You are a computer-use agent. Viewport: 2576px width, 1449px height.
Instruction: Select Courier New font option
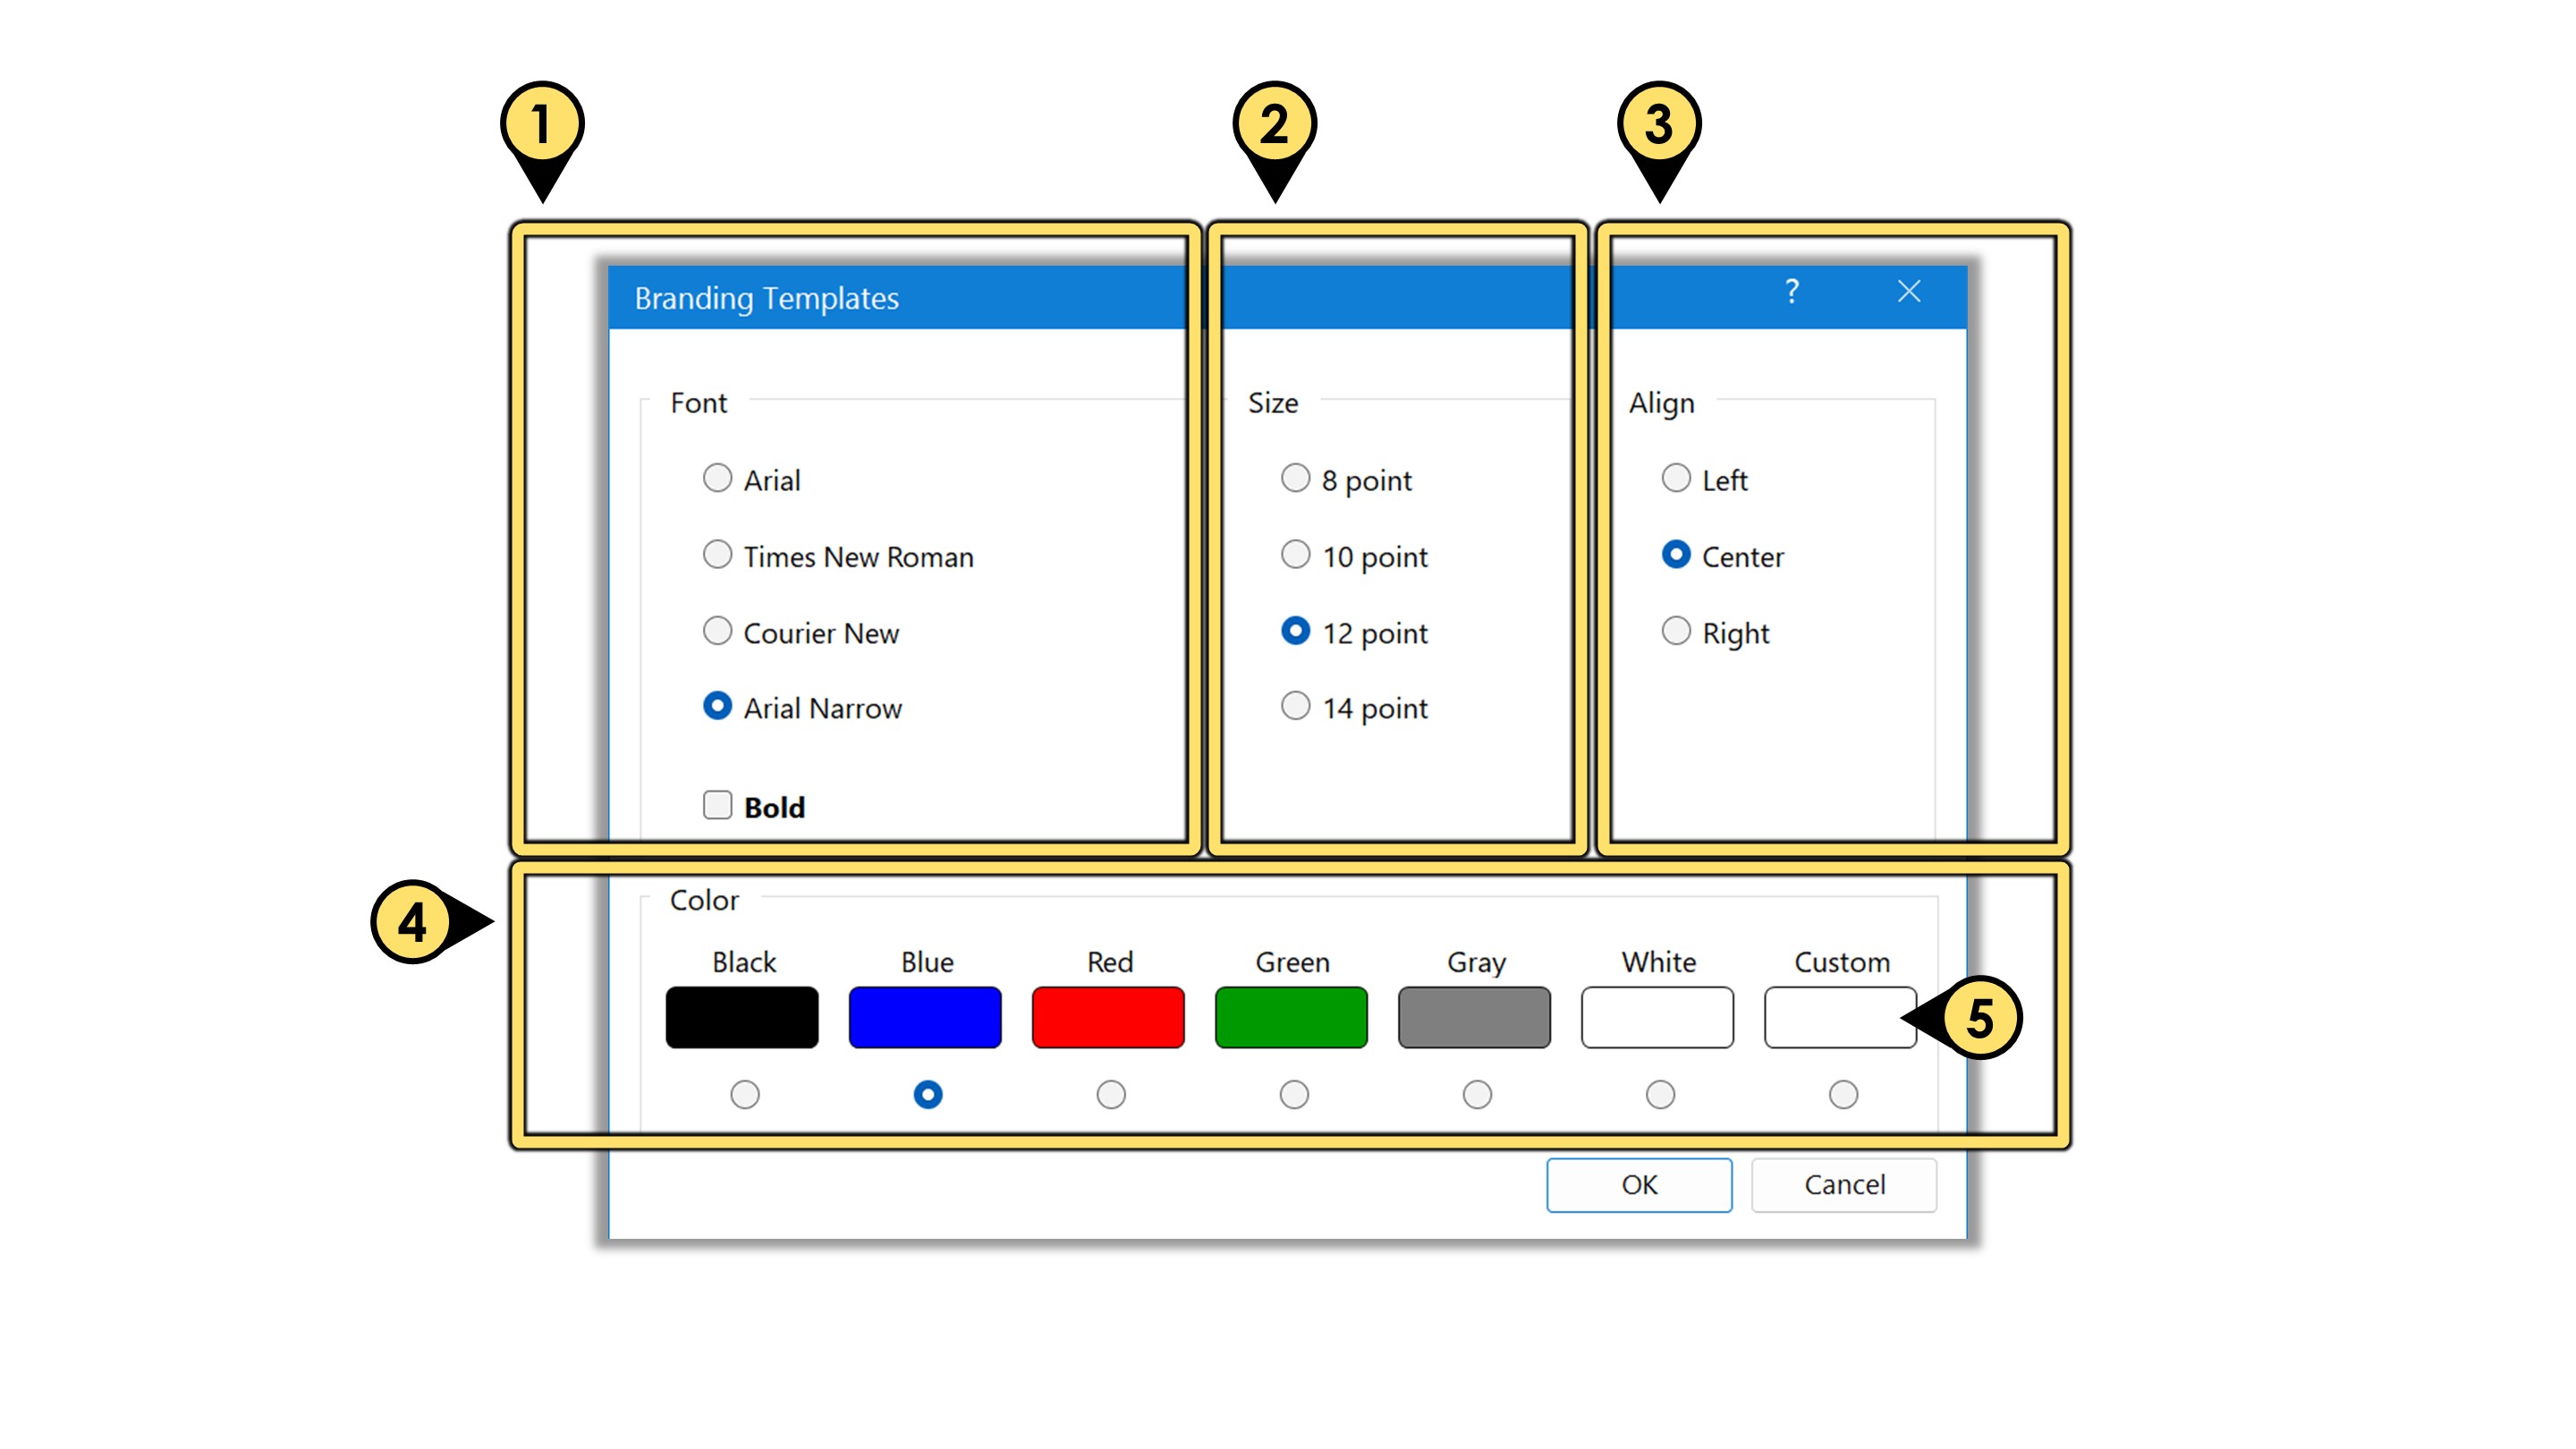coord(717,631)
